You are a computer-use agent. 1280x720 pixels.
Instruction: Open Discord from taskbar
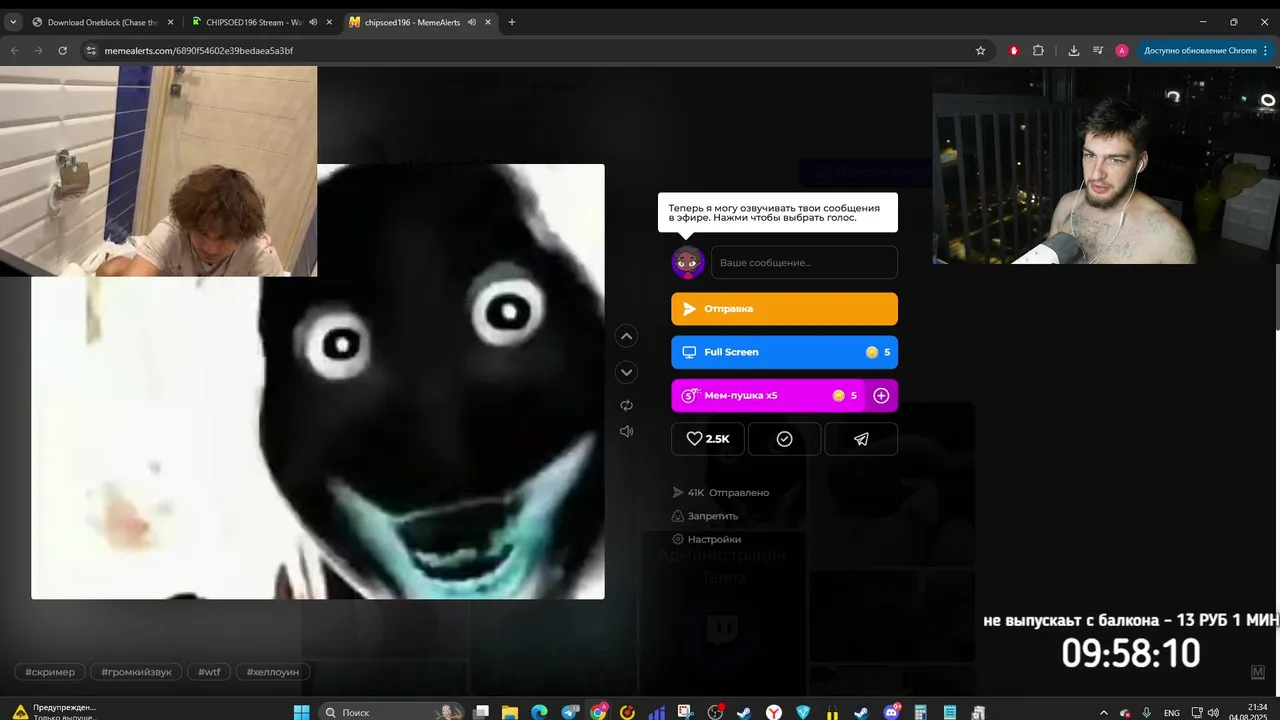pyautogui.click(x=892, y=712)
